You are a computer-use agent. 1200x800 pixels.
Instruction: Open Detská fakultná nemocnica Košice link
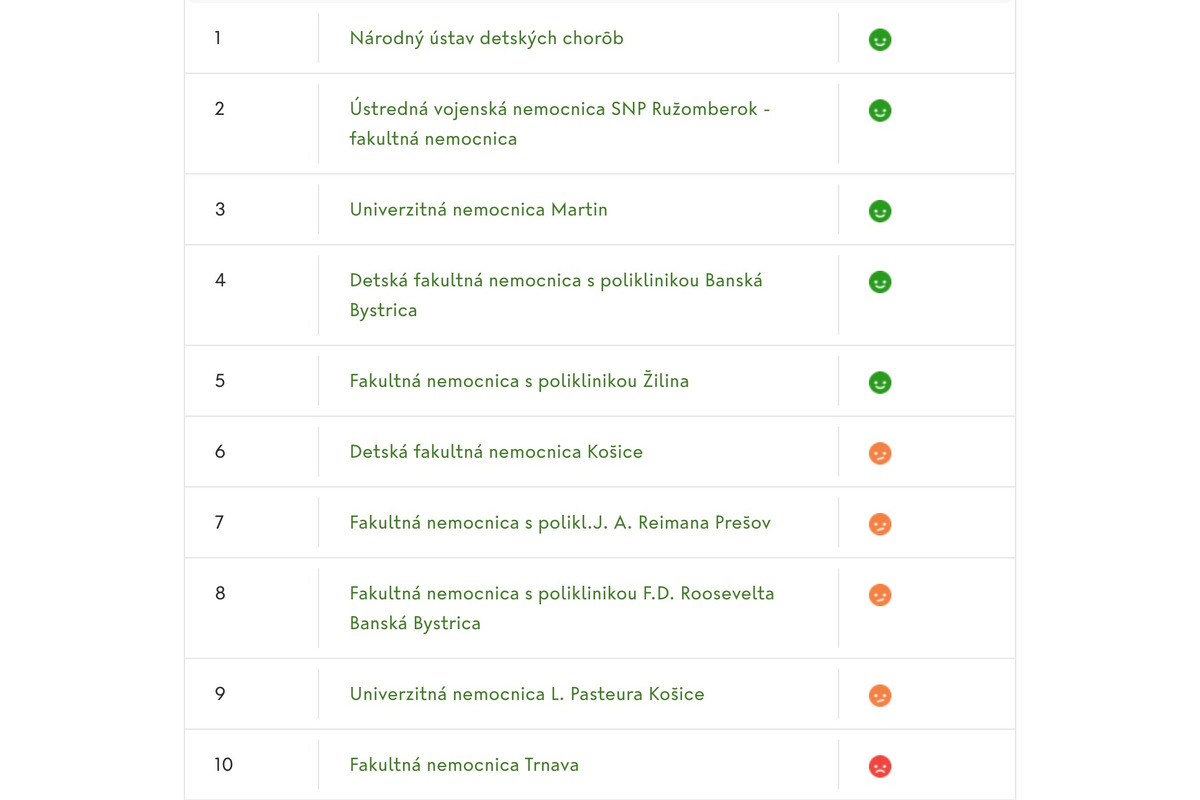tap(496, 452)
